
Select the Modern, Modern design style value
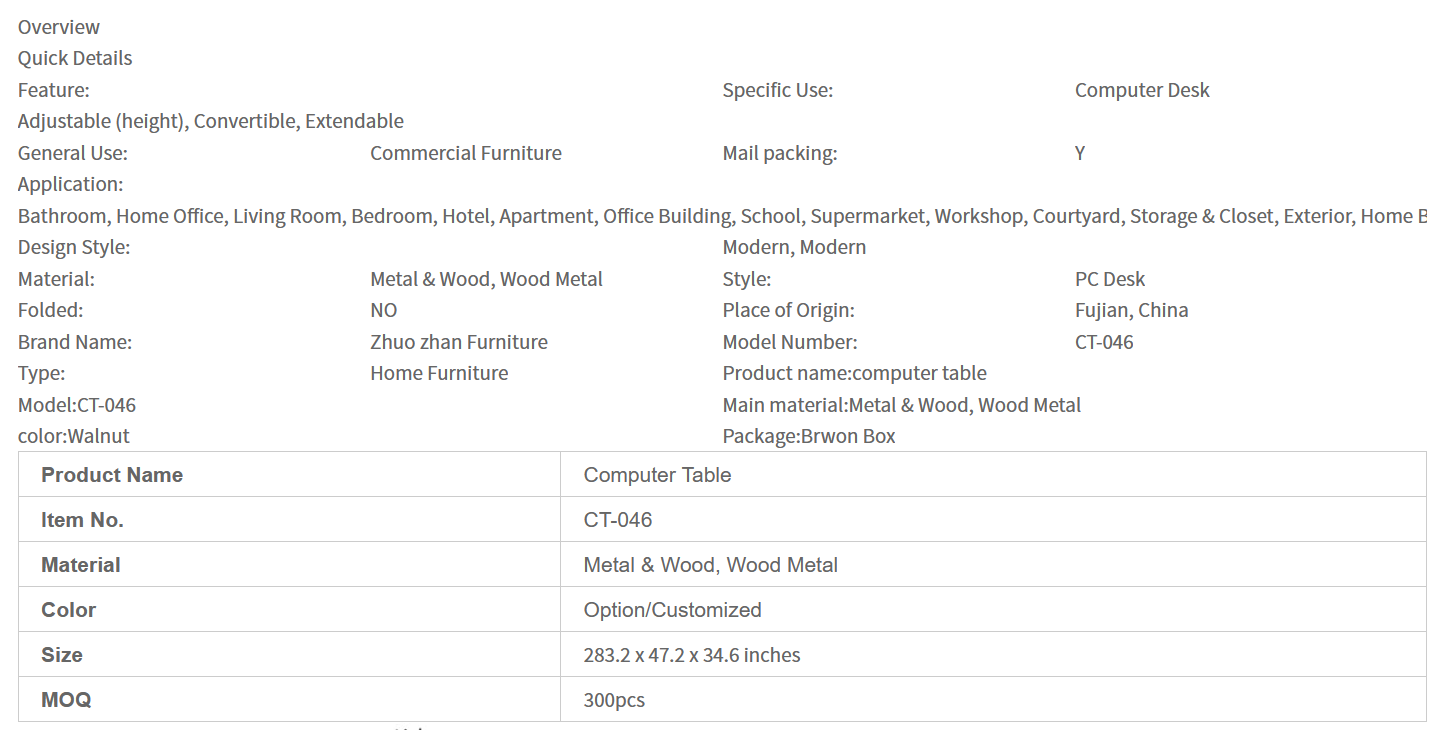[794, 247]
